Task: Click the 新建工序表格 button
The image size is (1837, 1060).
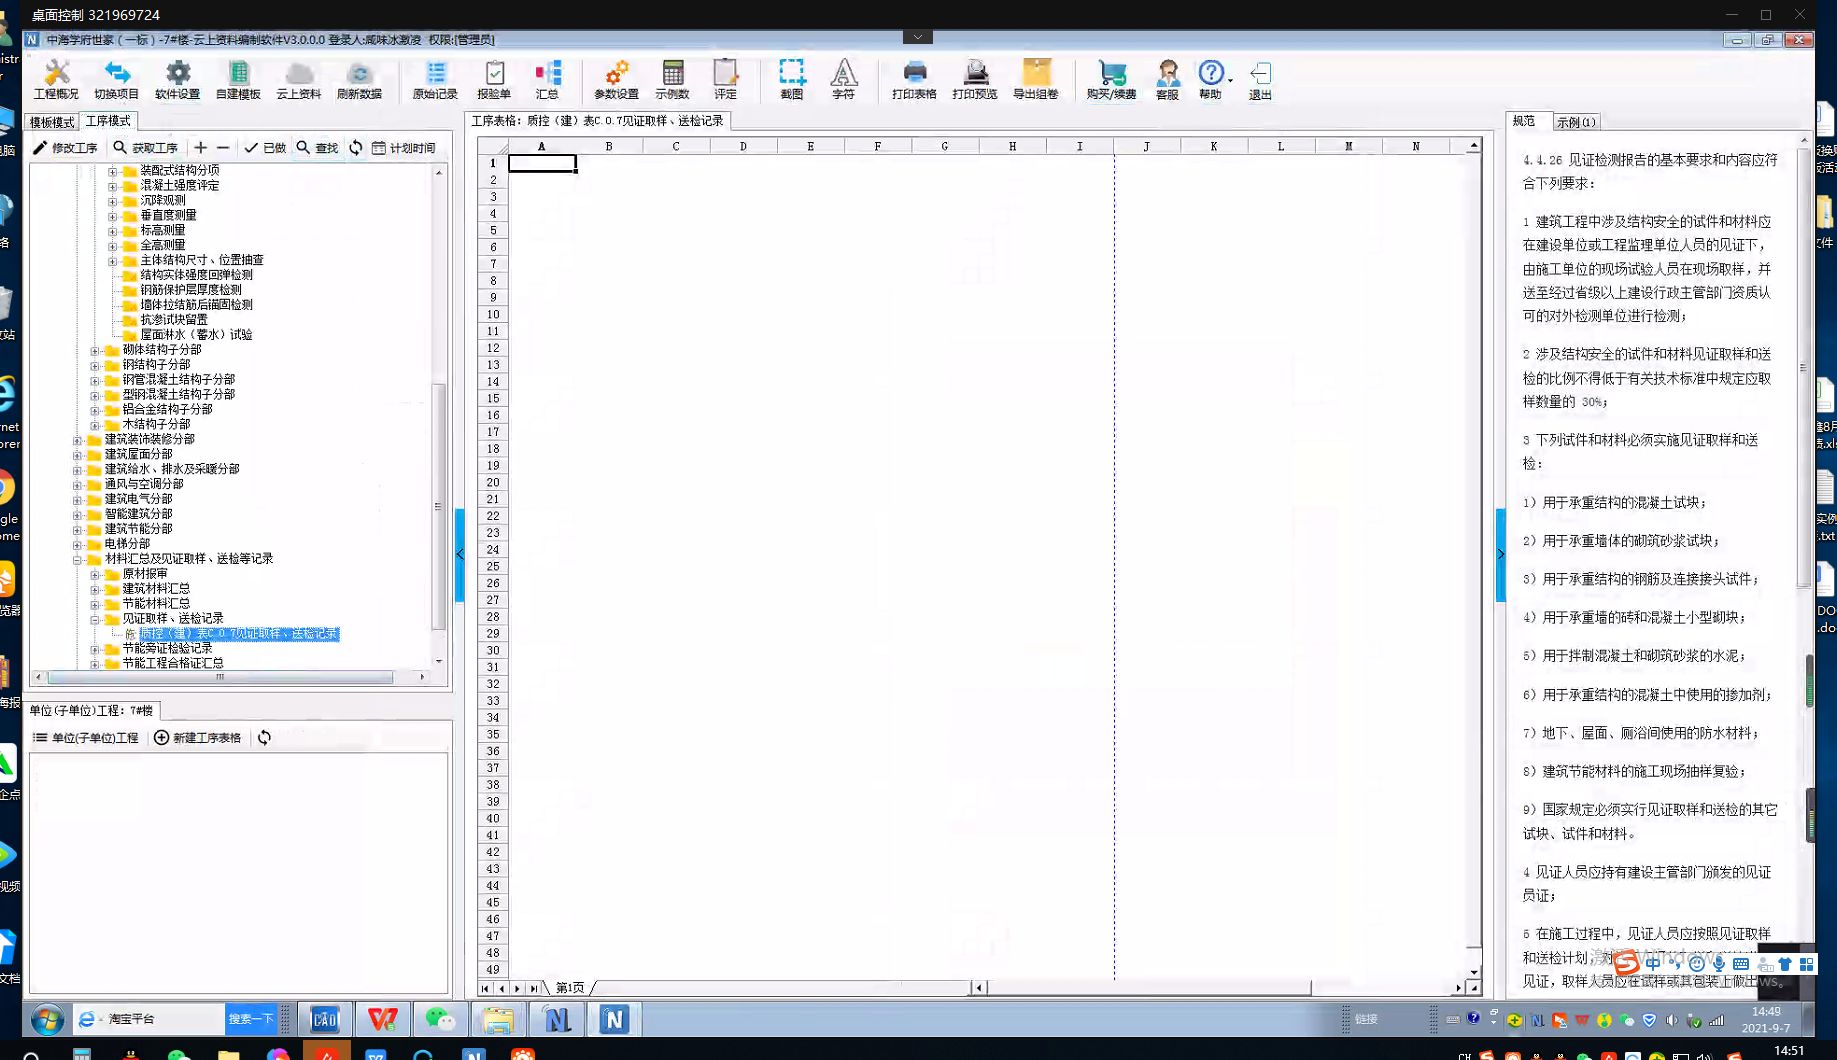Action: pos(197,738)
